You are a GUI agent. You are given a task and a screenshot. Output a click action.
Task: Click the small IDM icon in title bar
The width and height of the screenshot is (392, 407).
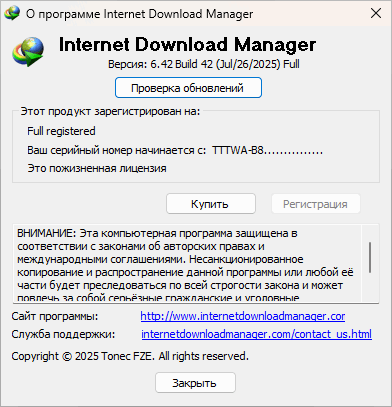point(12,13)
